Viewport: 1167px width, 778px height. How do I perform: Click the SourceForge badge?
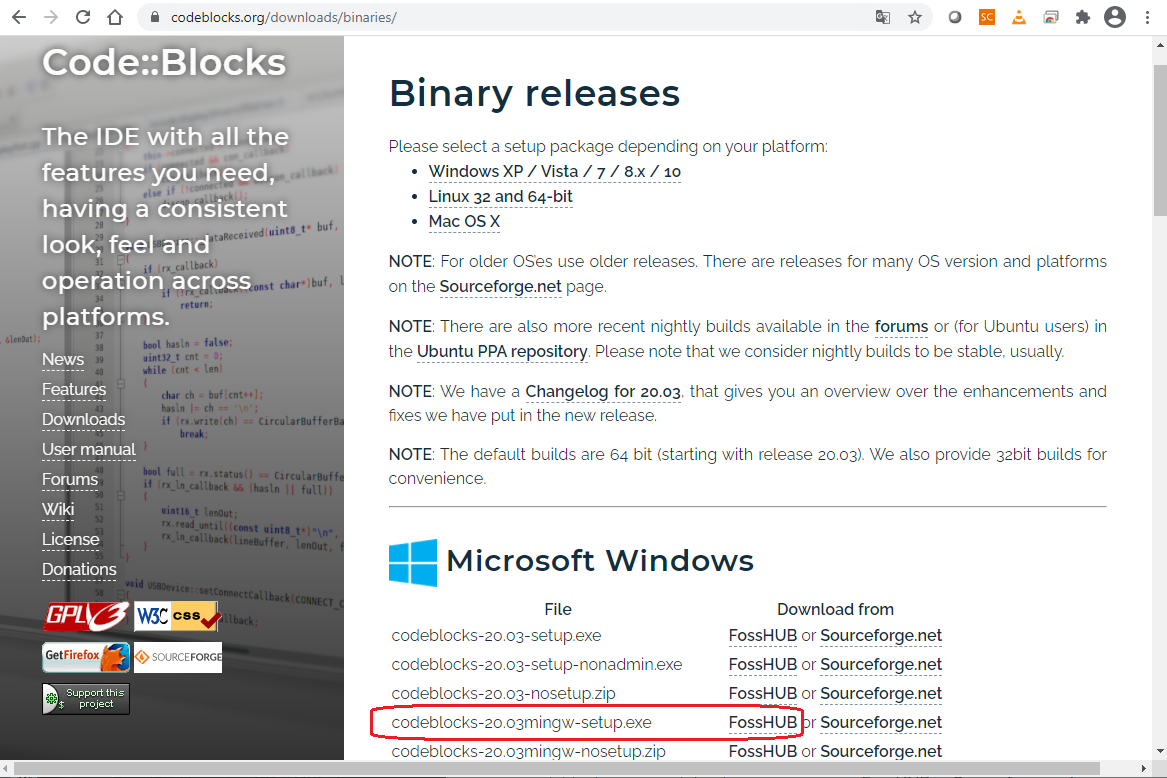coord(177,657)
